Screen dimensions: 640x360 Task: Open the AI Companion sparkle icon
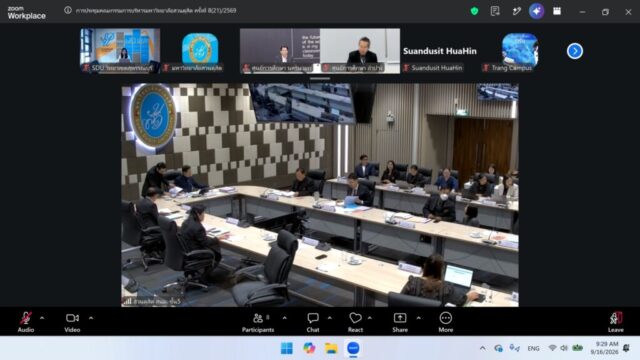tap(536, 11)
